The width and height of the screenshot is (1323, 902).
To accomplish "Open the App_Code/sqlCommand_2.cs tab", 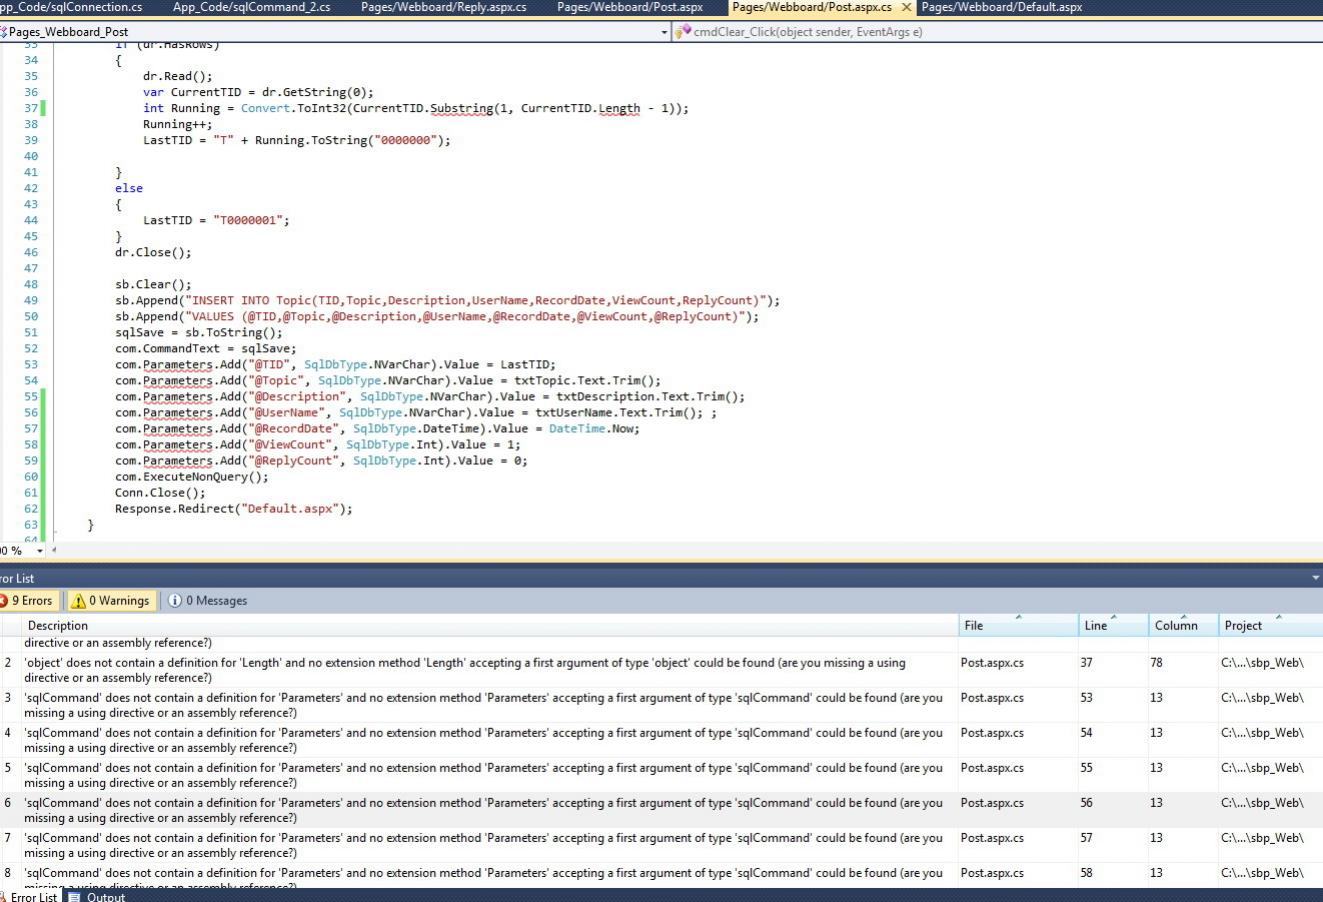I will 251,7.
